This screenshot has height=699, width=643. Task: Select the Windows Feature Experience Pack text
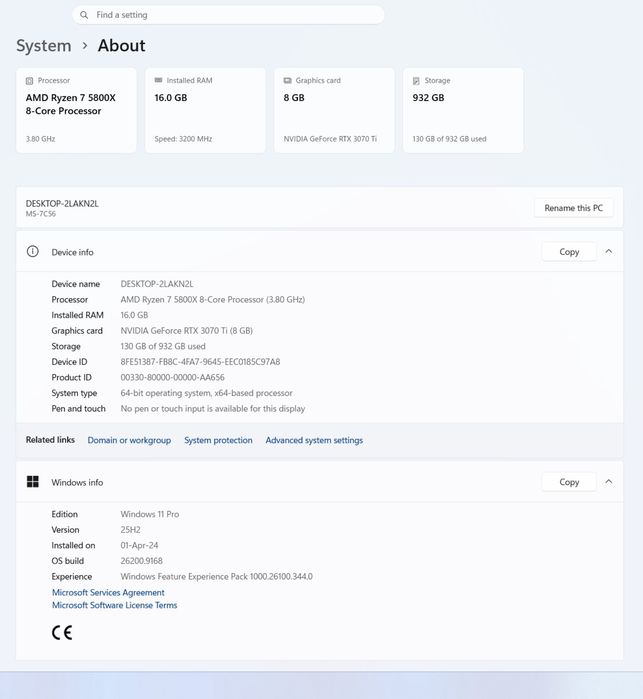click(217, 576)
